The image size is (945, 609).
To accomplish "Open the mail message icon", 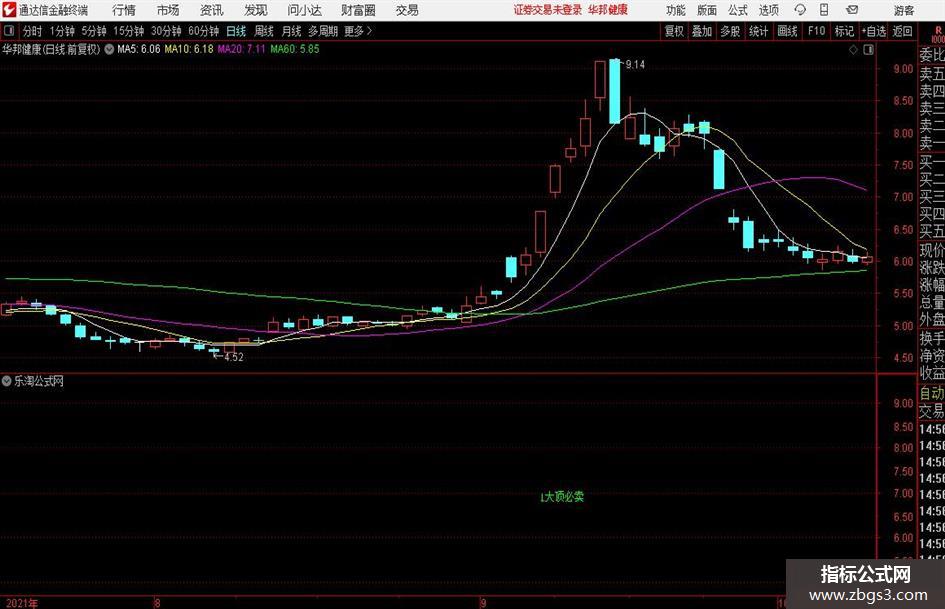I will pos(852,10).
